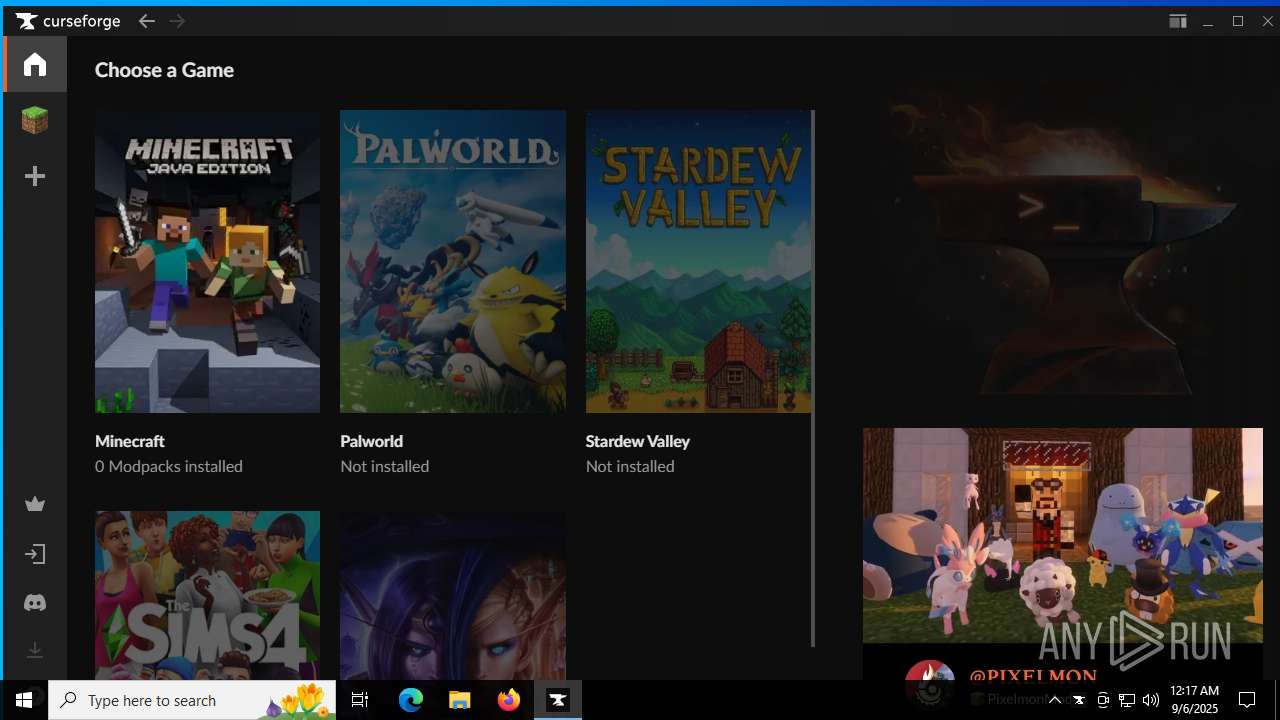Click the Palworld title text
Image resolution: width=1280 pixels, height=720 pixels.
point(372,441)
